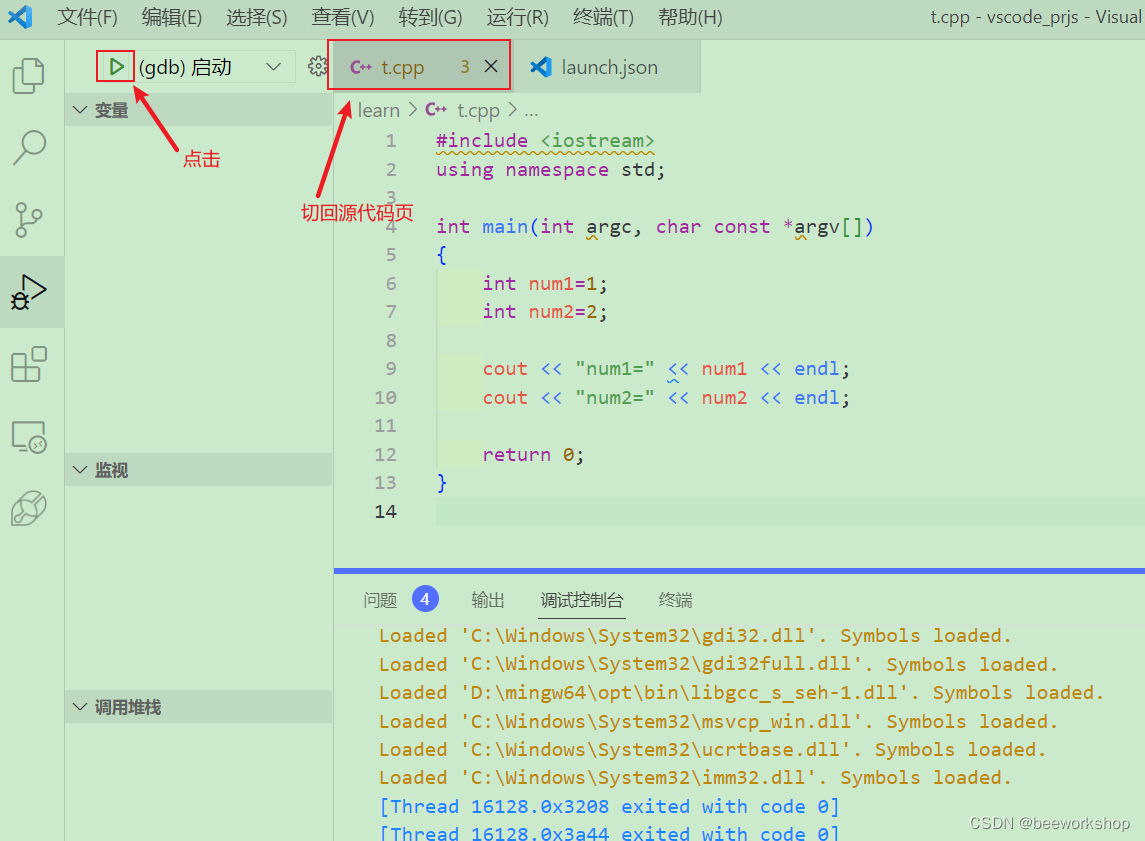Switch to the launch.json editor tab
Screen dimensions: 1145x841
[x=607, y=66]
